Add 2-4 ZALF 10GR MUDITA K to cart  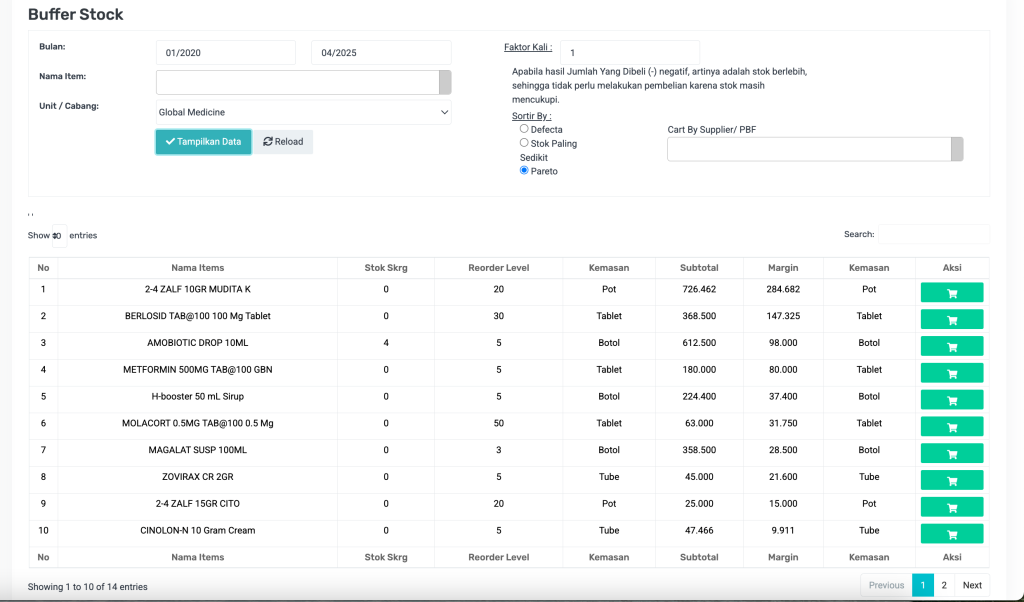(x=951, y=292)
